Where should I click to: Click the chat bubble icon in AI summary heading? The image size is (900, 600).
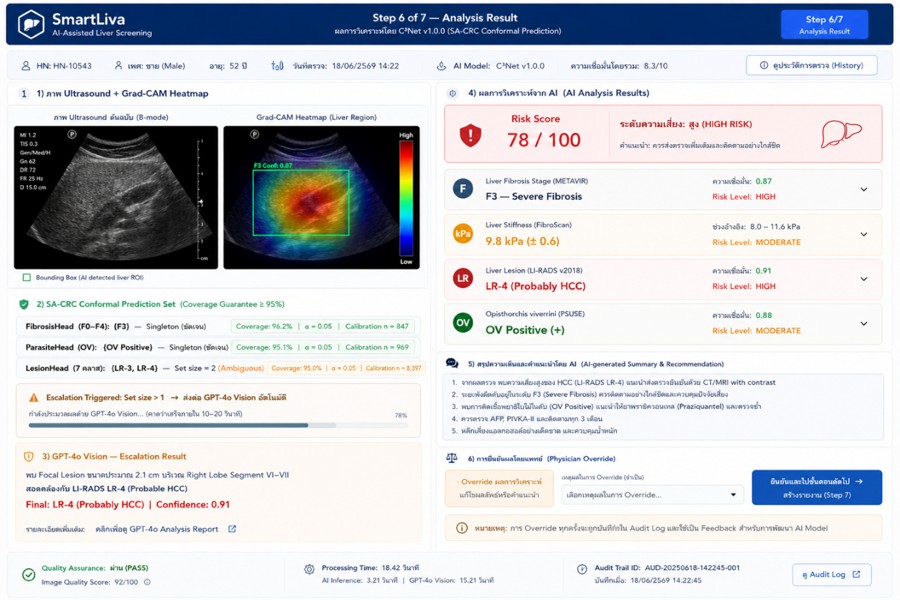[x=452, y=363]
